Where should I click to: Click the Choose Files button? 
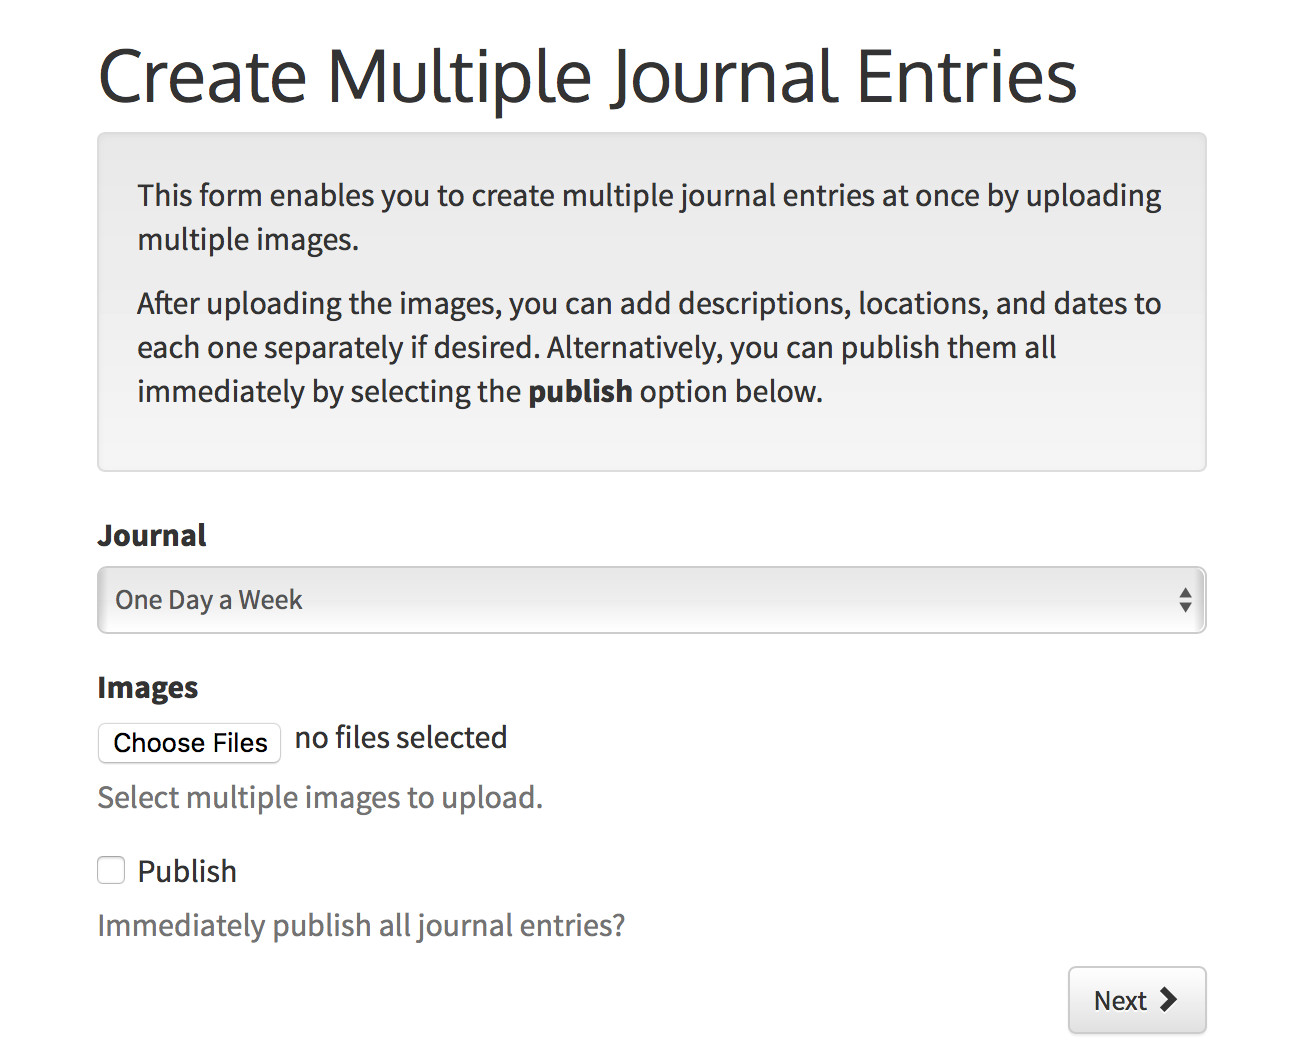click(x=189, y=743)
